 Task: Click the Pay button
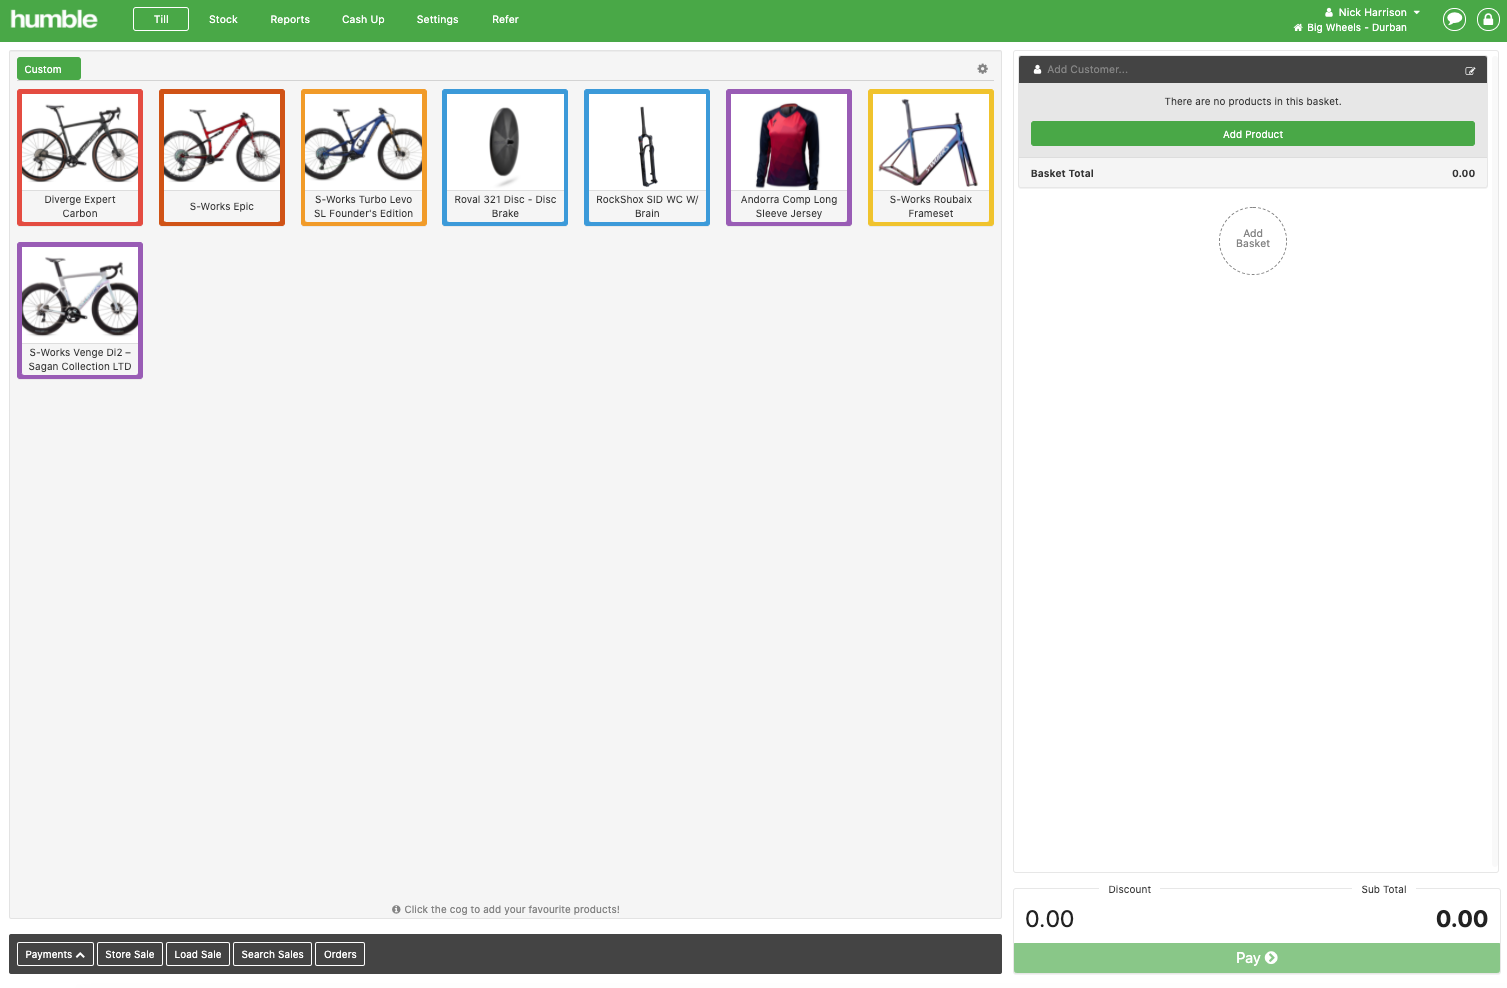tap(1256, 958)
